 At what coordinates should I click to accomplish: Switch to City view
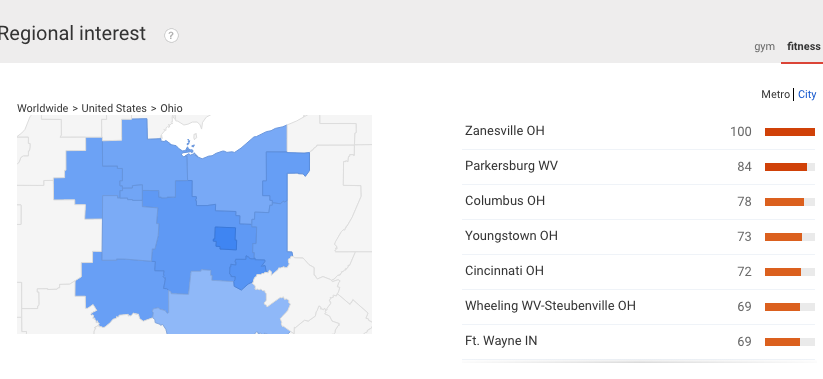807,94
